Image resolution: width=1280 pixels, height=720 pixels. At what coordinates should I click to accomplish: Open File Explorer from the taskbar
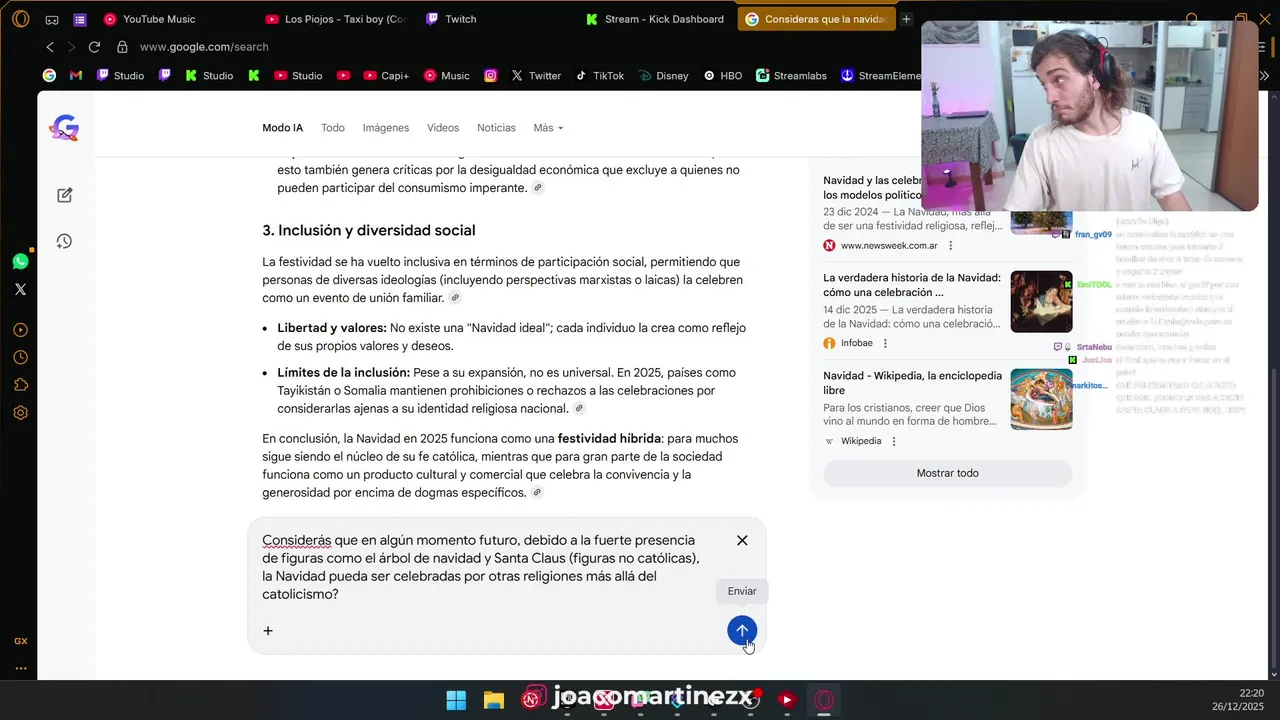[494, 700]
